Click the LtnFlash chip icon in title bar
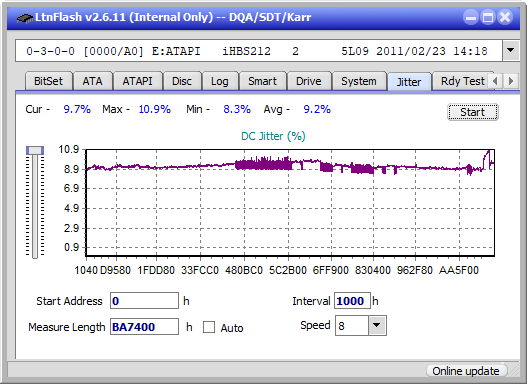The image size is (527, 384). [x=25, y=17]
